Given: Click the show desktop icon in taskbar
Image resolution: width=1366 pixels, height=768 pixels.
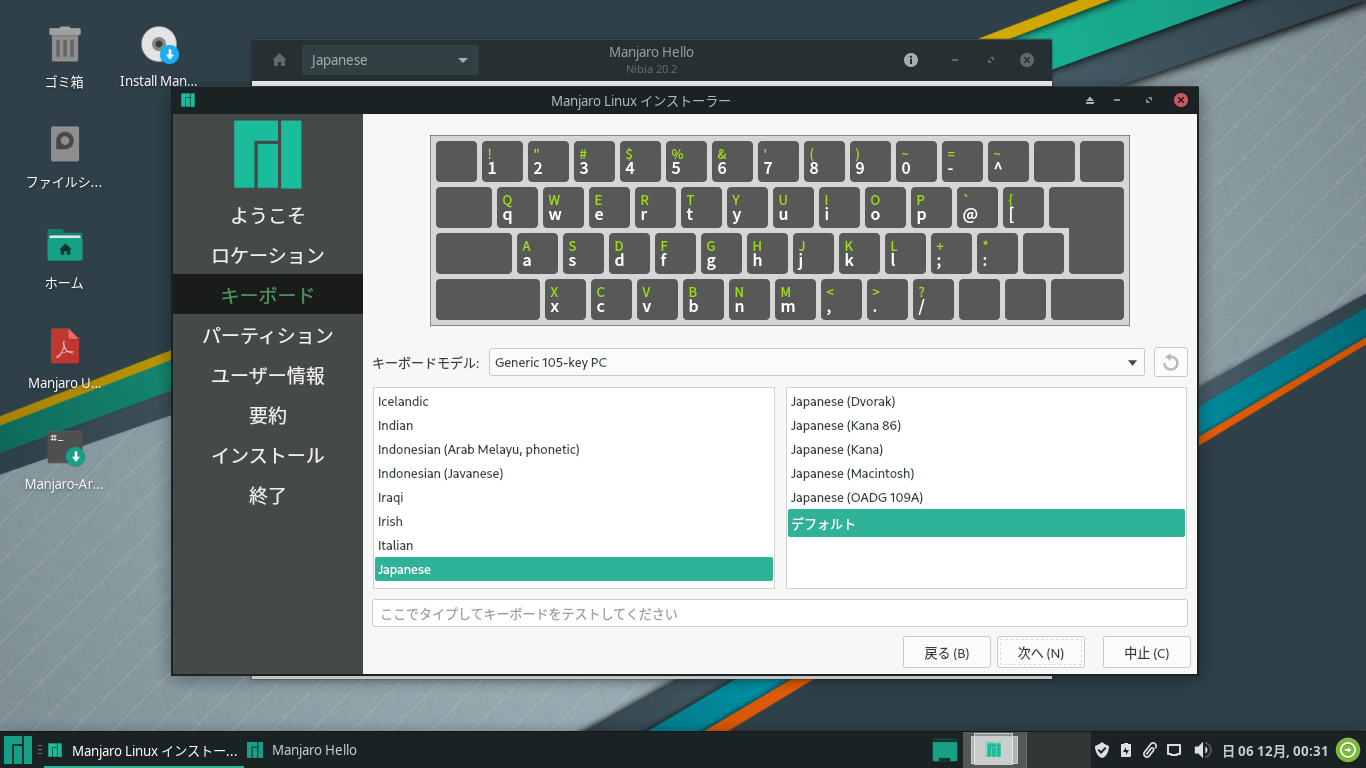Looking at the screenshot, I should (945, 750).
